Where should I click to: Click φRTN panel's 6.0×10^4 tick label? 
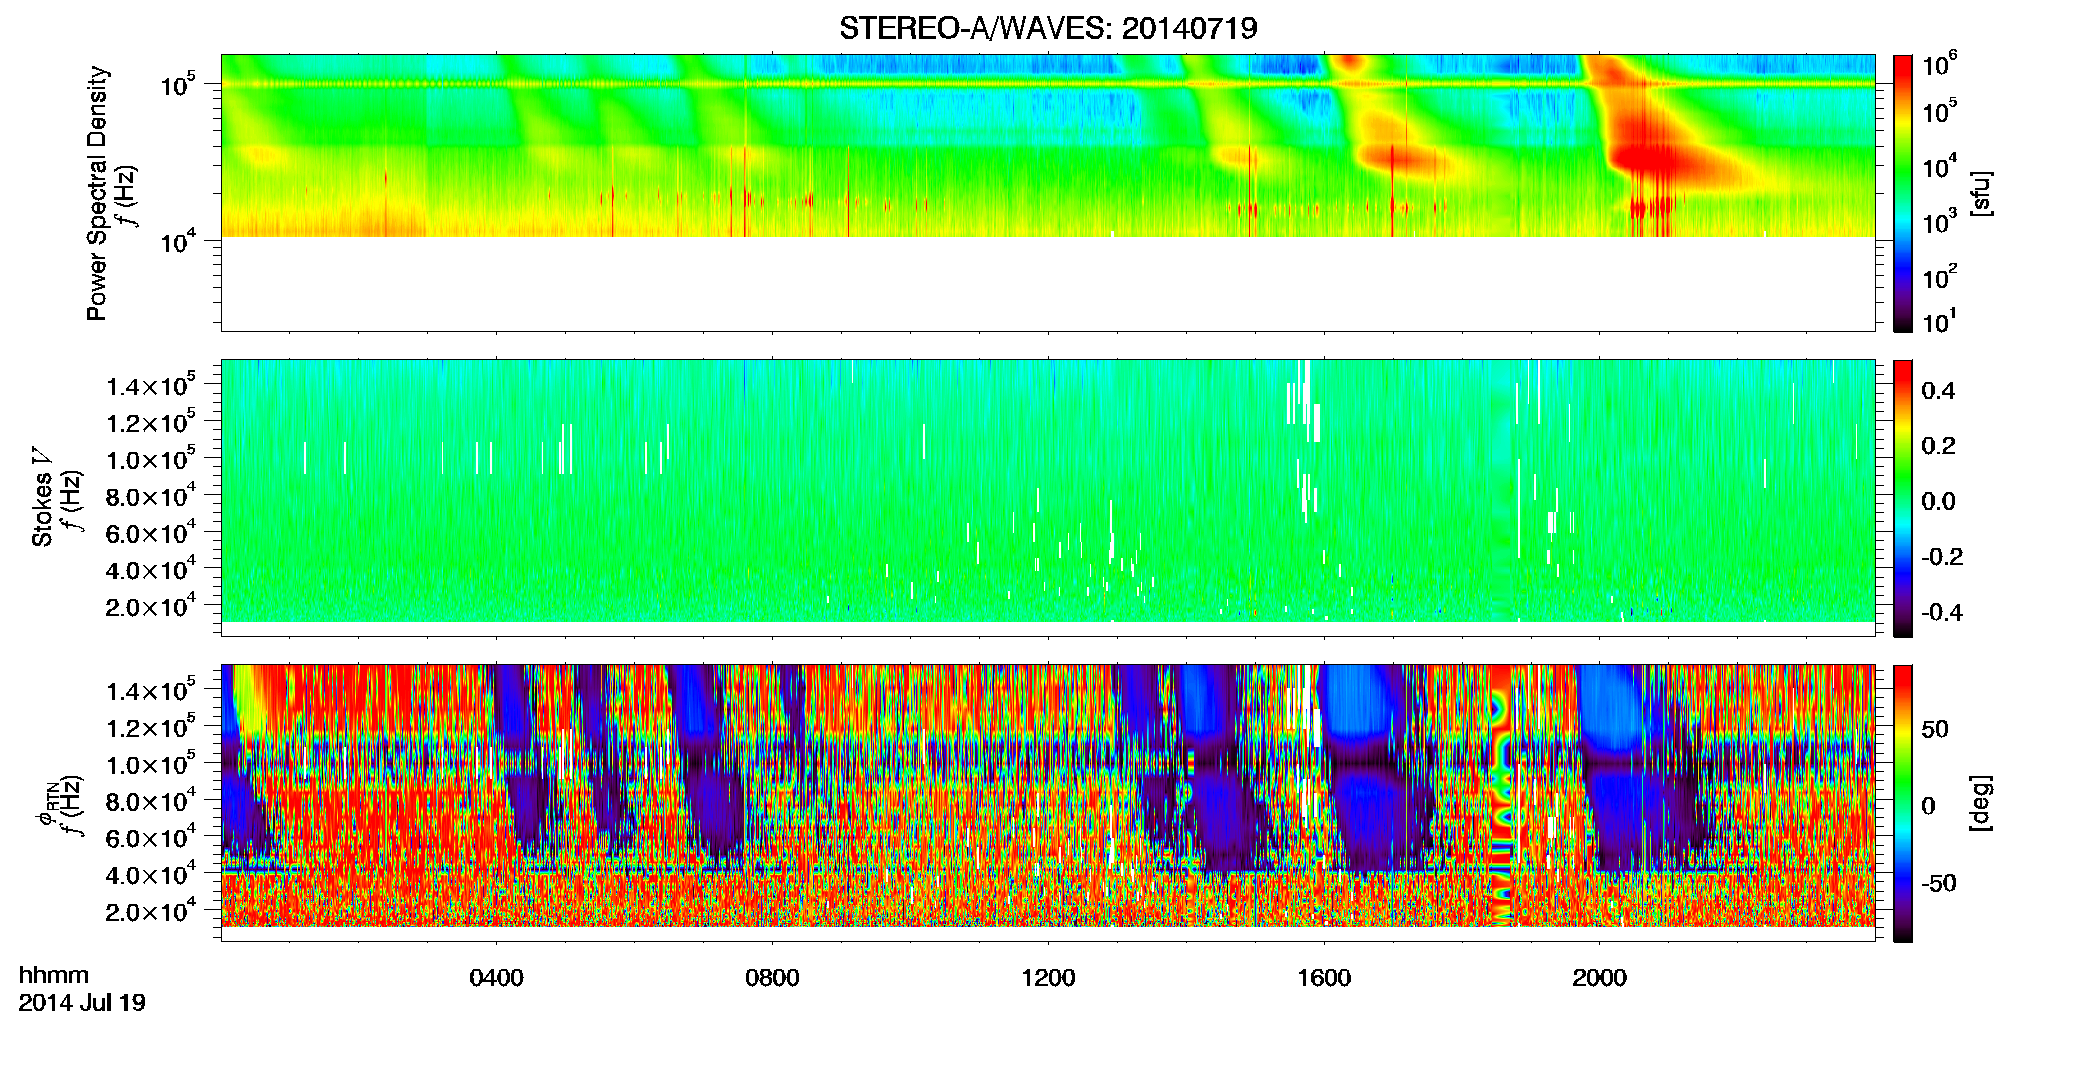tap(151, 838)
